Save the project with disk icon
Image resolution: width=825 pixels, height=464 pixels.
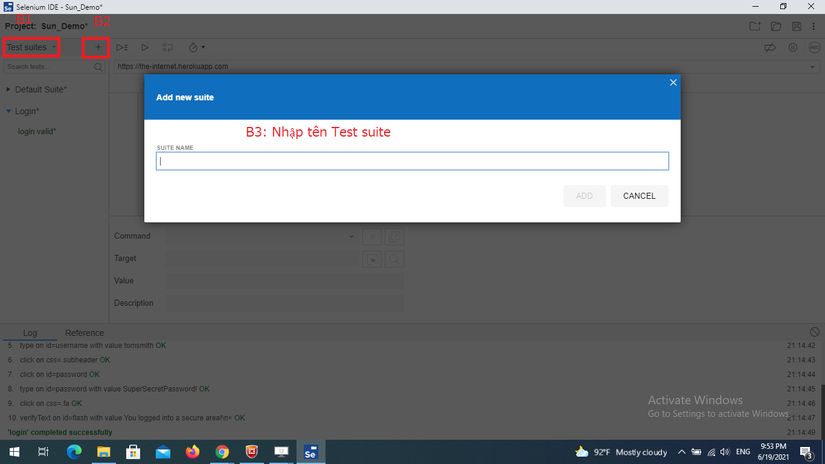797,26
